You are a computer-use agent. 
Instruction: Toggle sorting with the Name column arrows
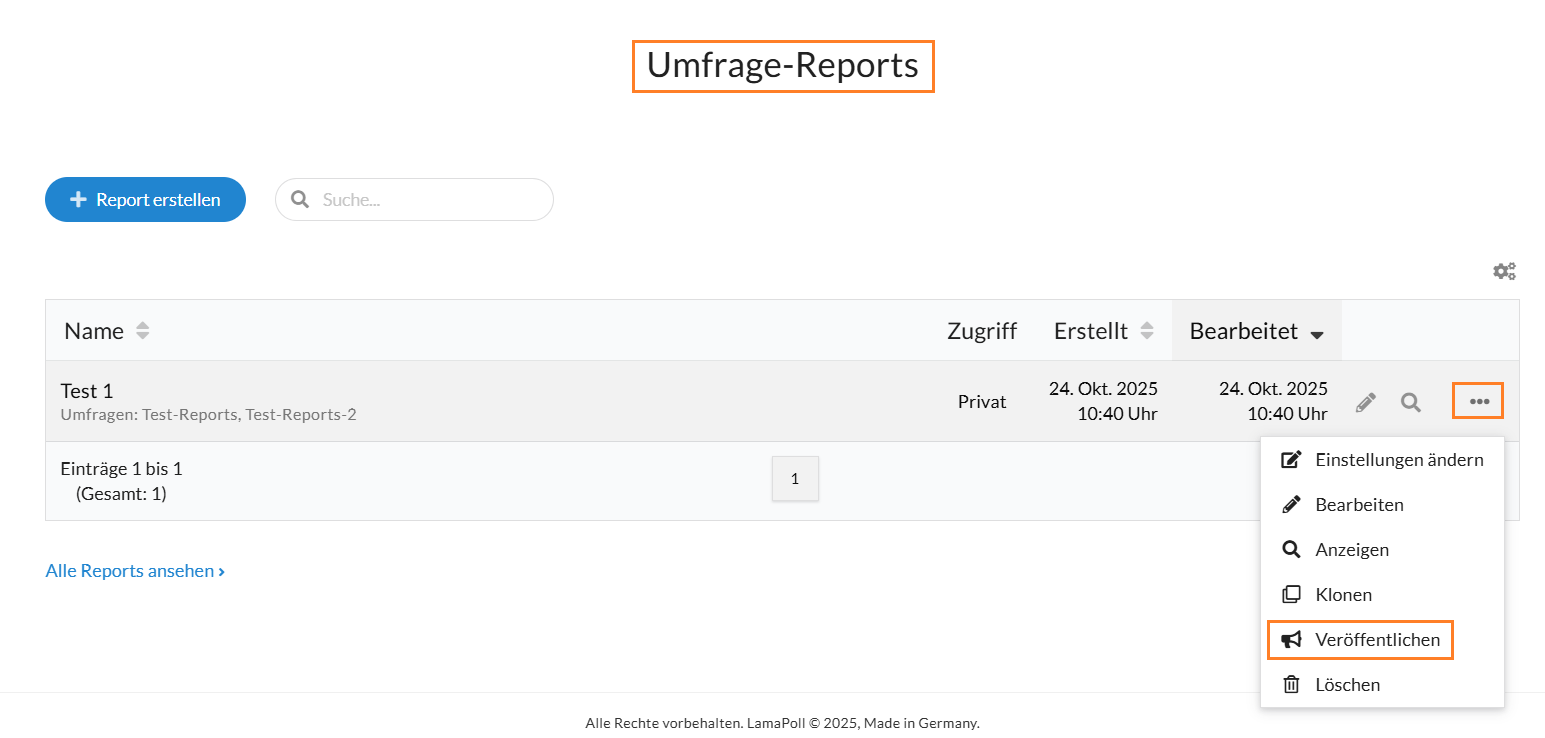(x=142, y=330)
